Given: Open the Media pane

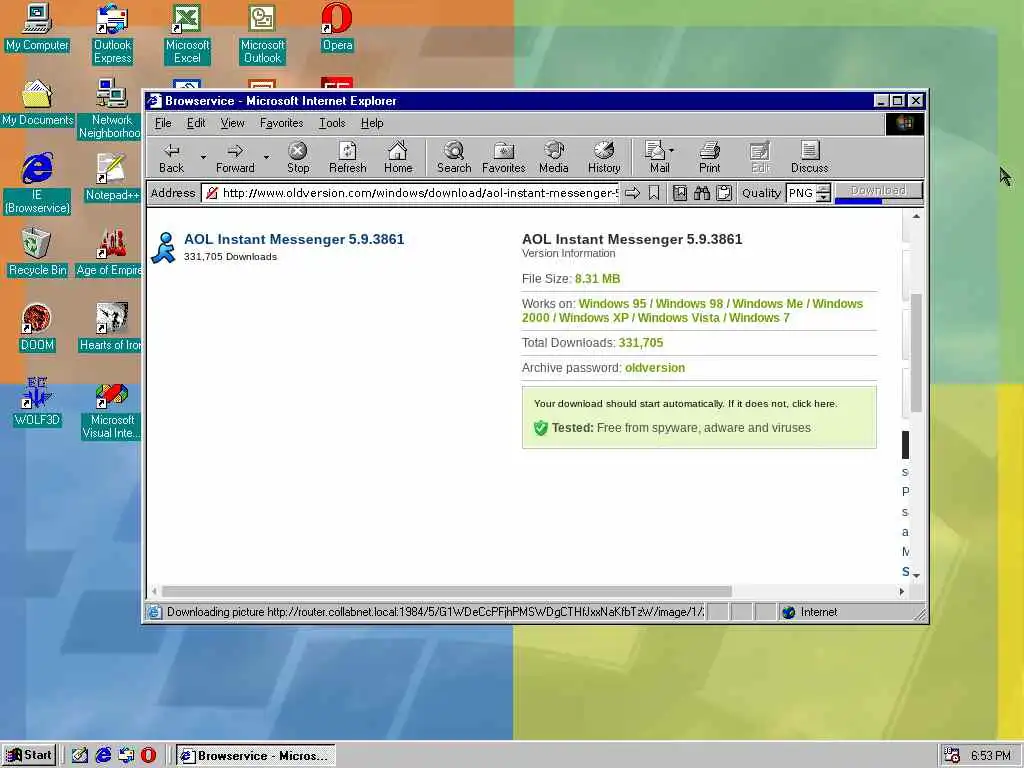Looking at the screenshot, I should (553, 158).
